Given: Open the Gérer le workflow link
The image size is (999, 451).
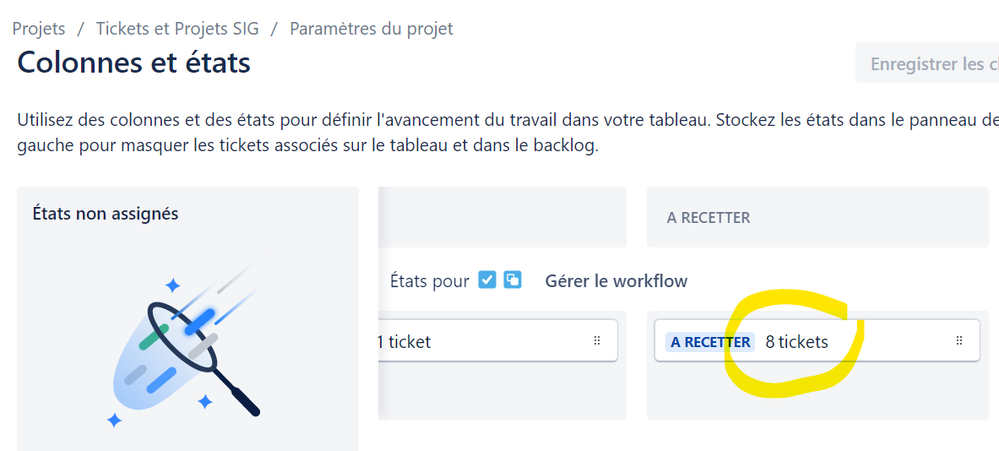Looking at the screenshot, I should click(616, 281).
